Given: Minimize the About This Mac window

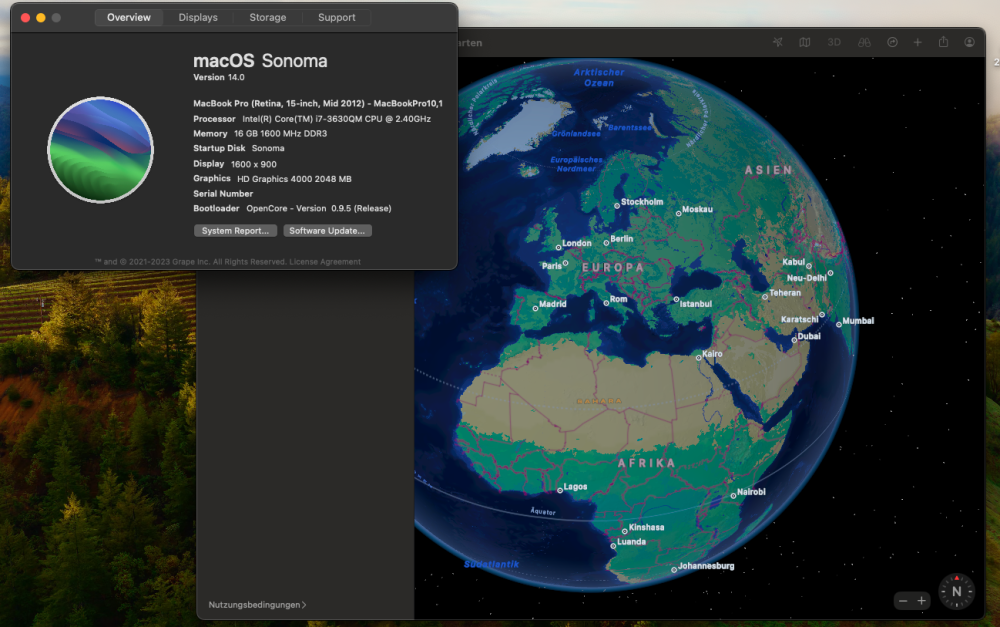Looking at the screenshot, I should (x=41, y=18).
